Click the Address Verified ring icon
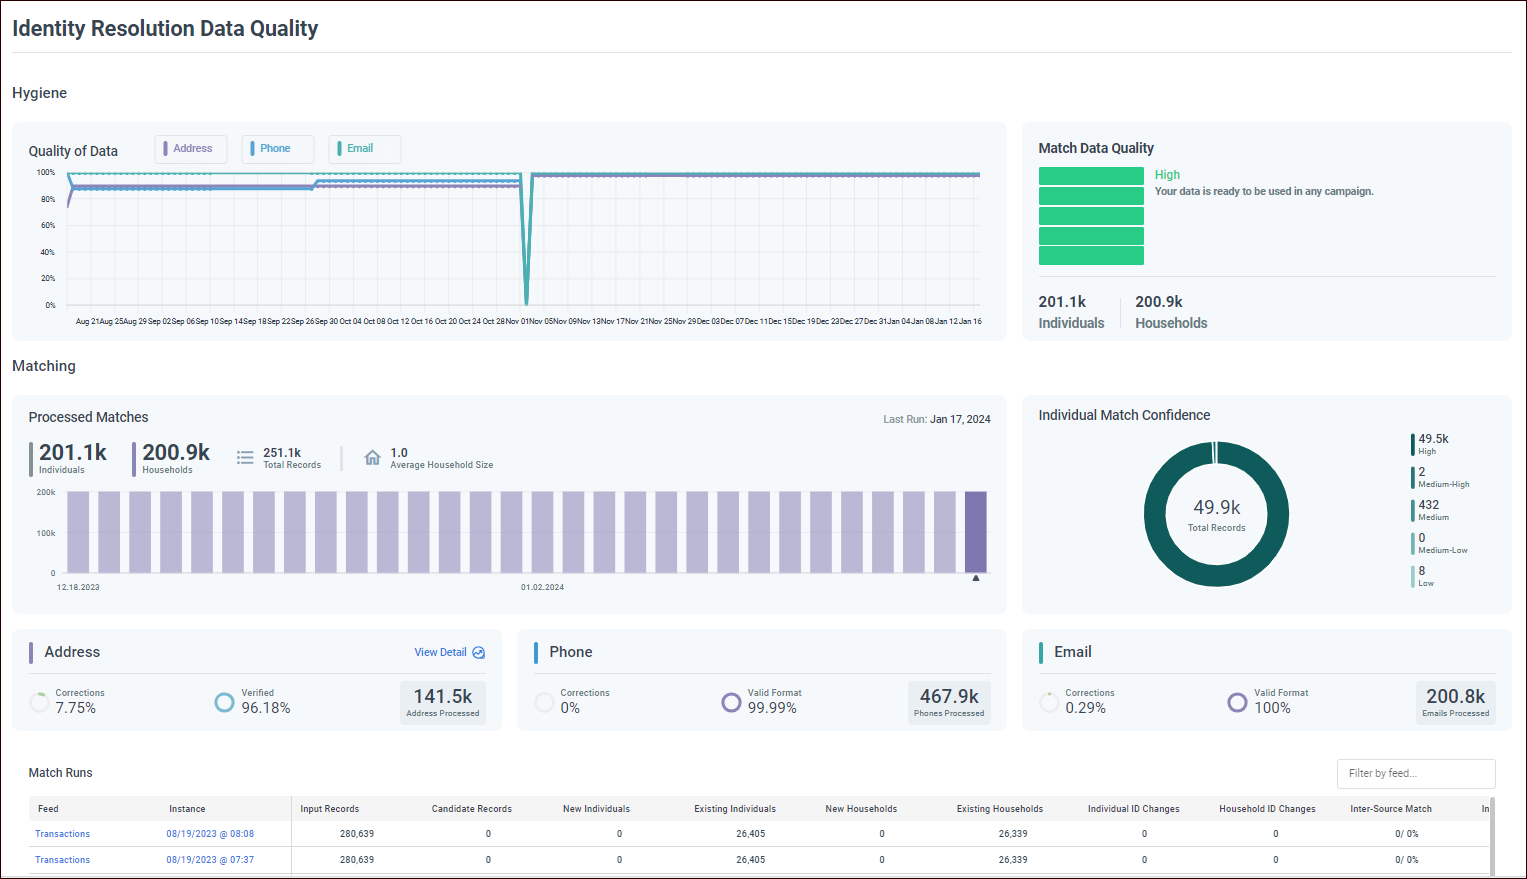Image resolution: width=1527 pixels, height=879 pixels. (x=225, y=702)
